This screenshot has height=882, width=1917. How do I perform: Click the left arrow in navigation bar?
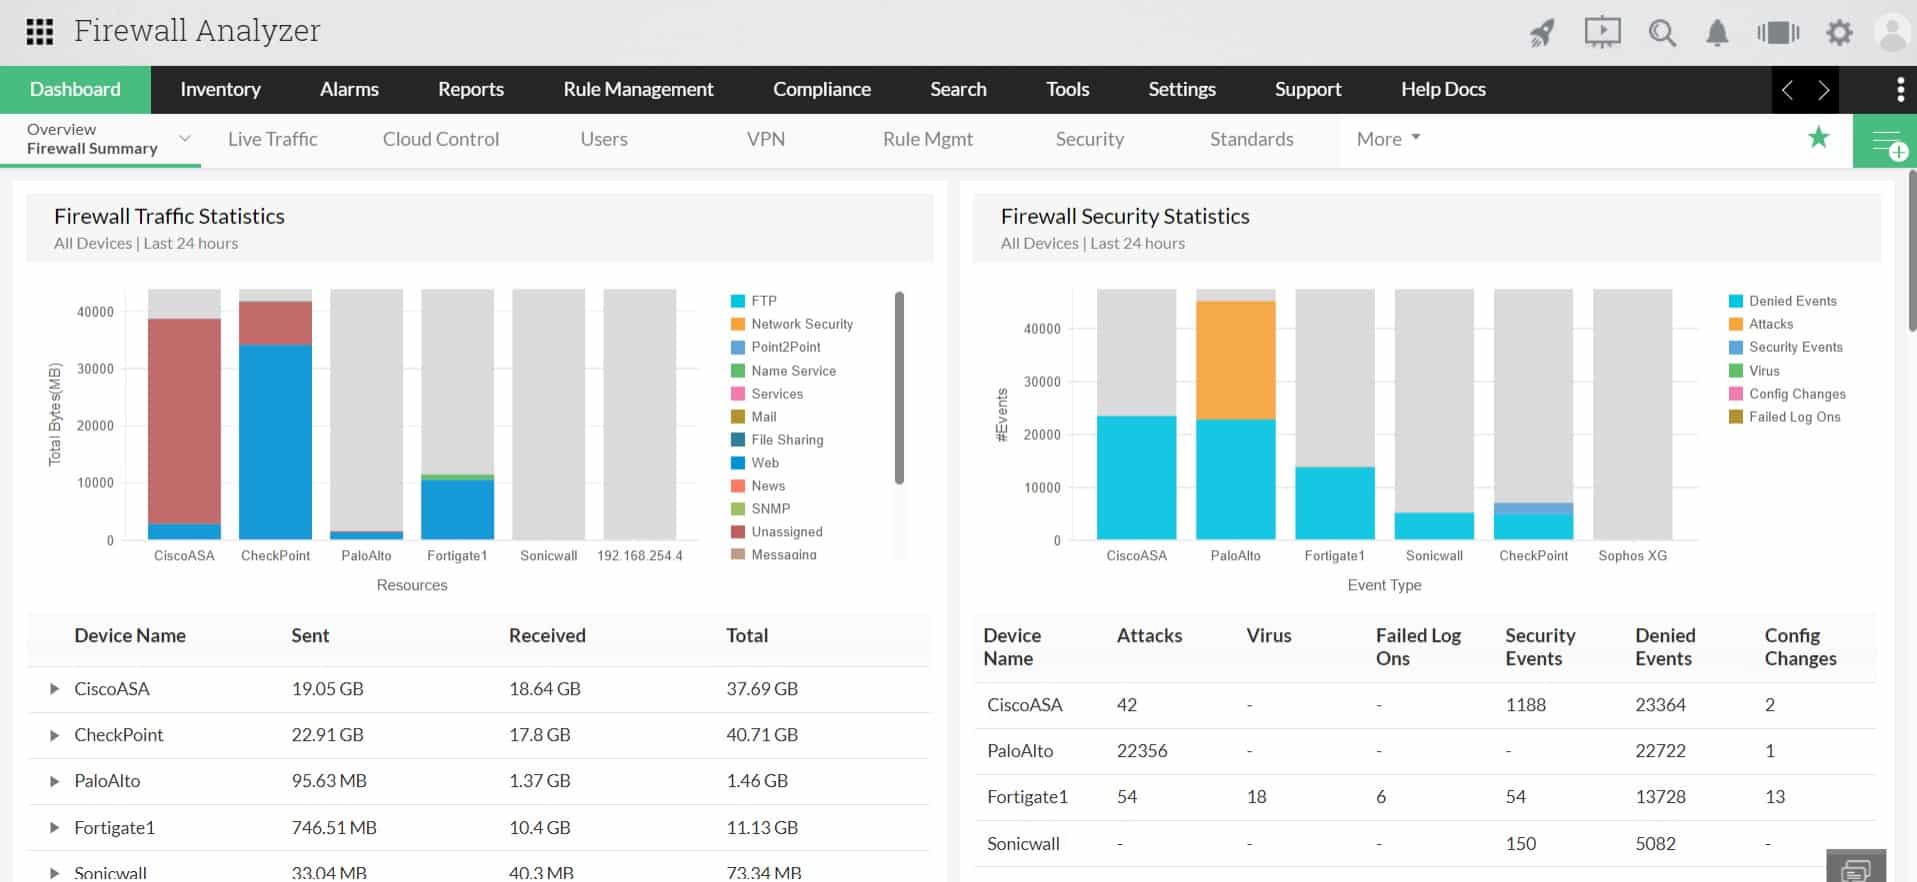click(x=1787, y=90)
